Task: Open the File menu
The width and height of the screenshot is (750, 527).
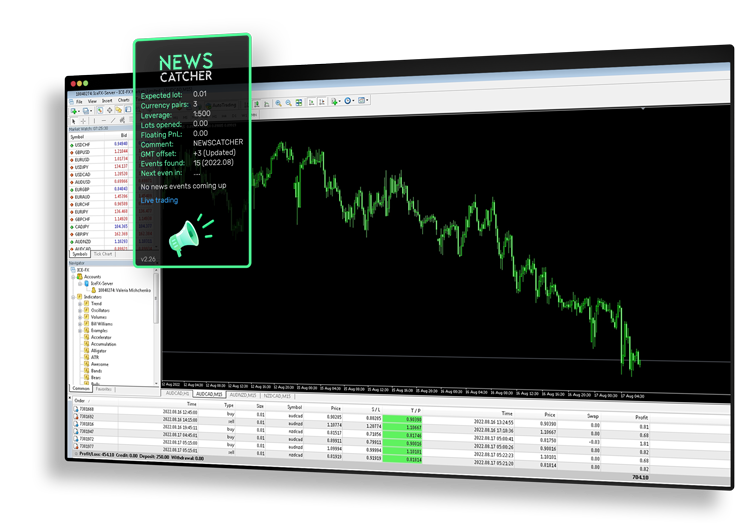Action: (79, 101)
